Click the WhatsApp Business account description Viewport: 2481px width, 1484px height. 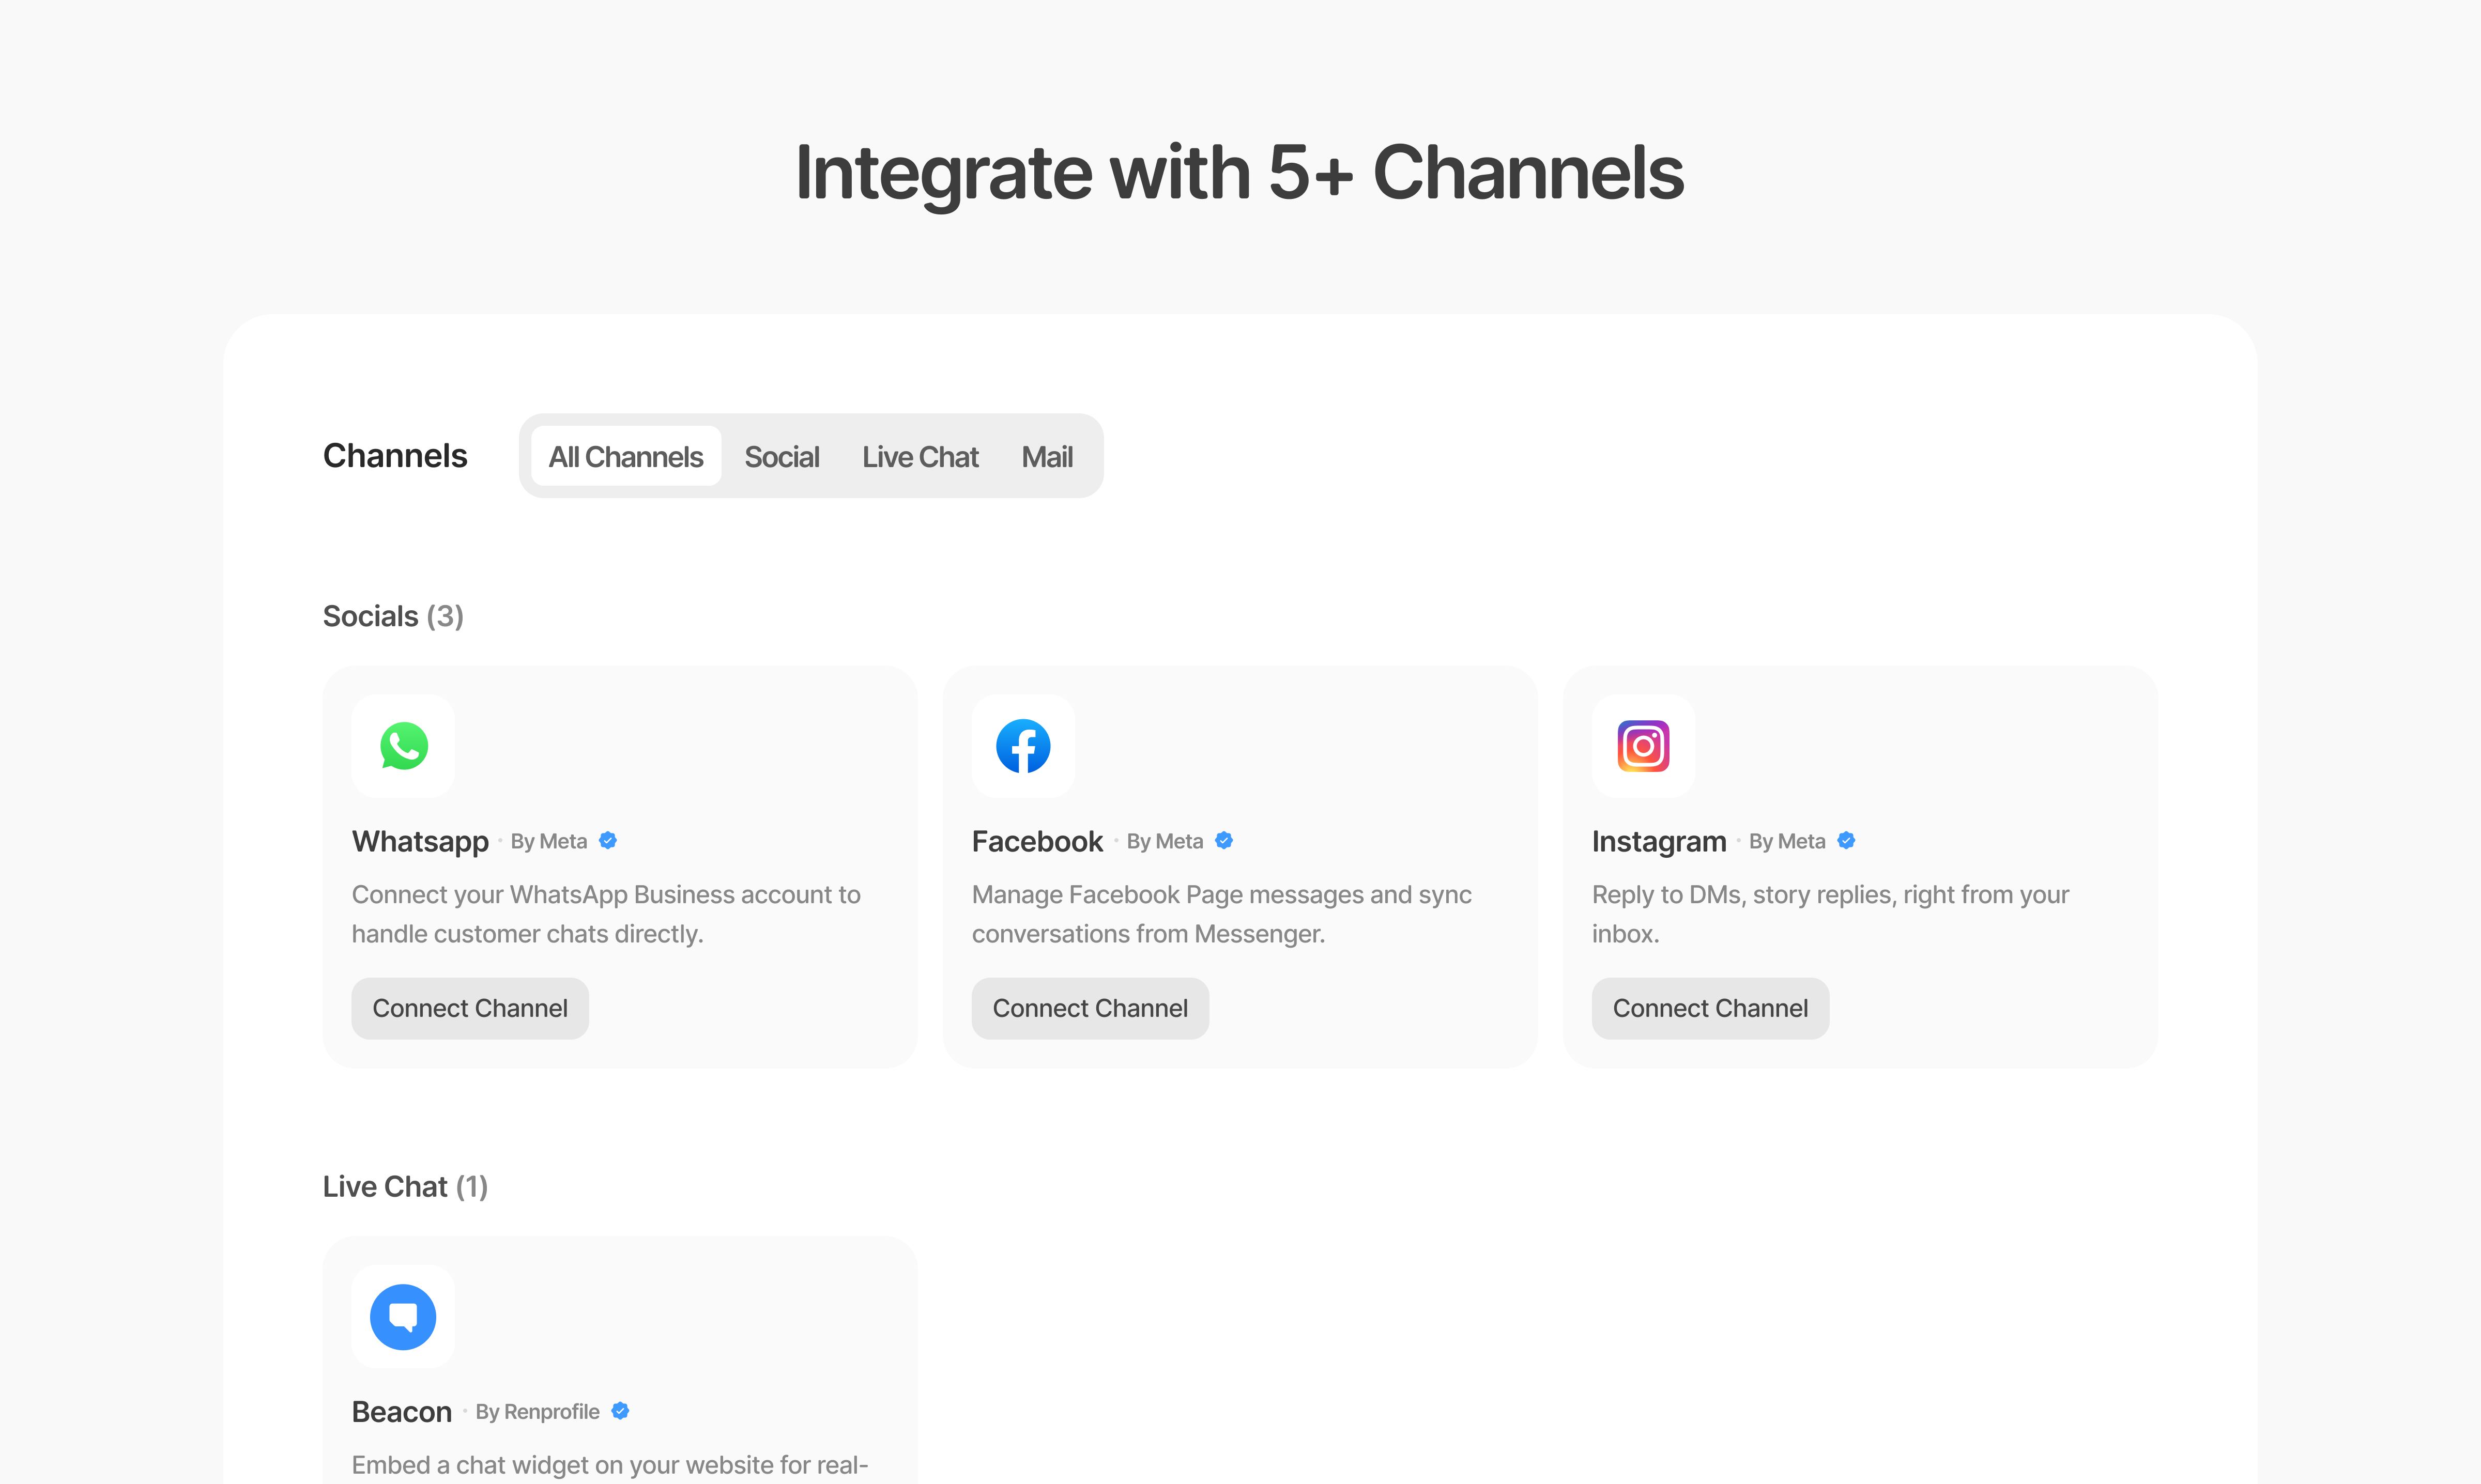pos(606,914)
